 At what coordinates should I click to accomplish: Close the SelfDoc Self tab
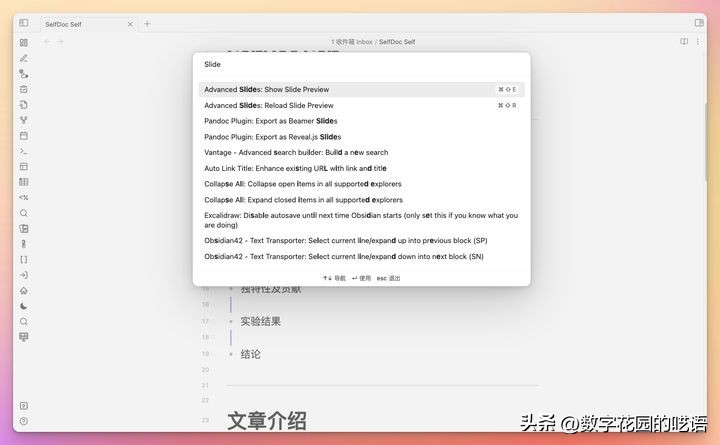click(130, 24)
